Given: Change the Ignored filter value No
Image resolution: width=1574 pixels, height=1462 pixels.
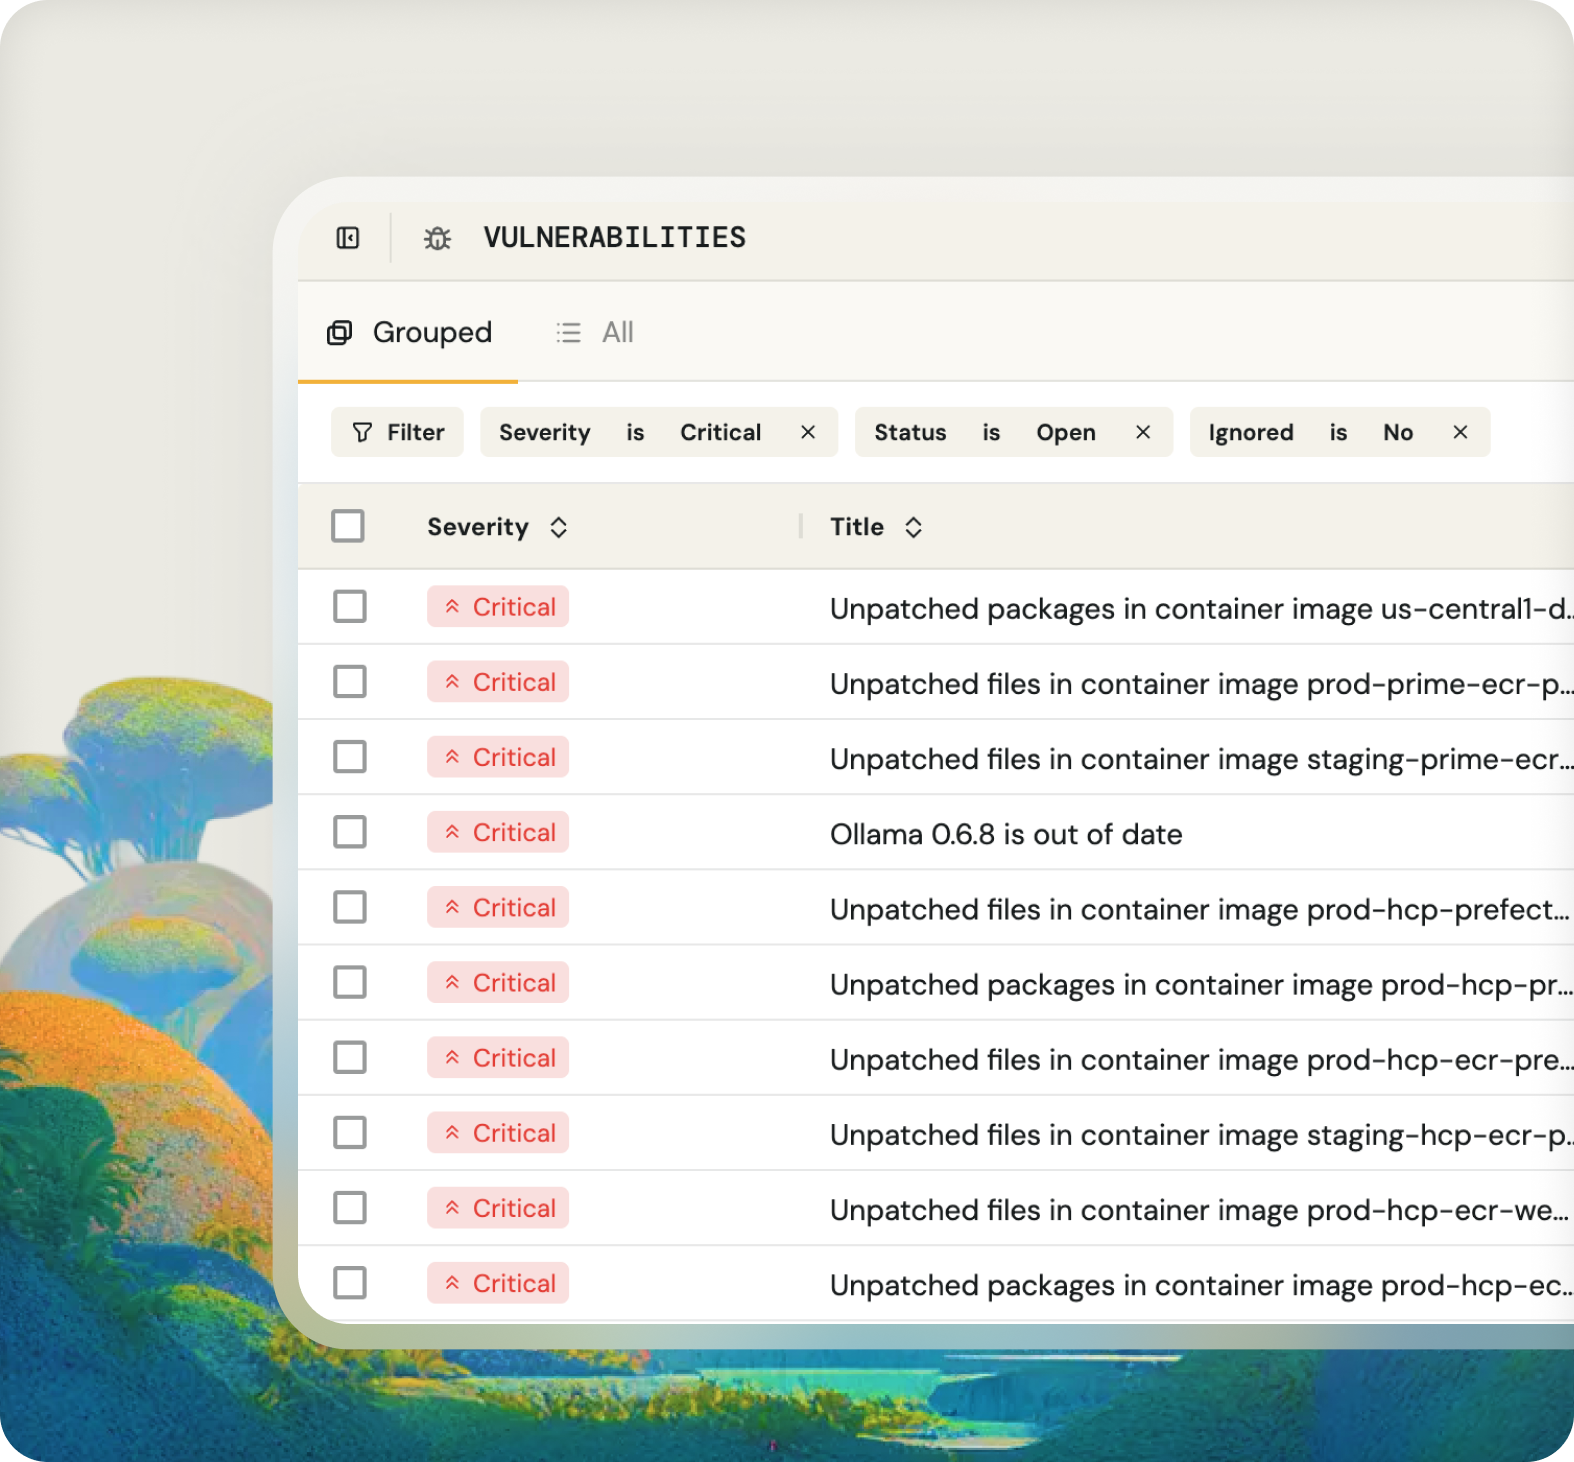Looking at the screenshot, I should [1398, 432].
